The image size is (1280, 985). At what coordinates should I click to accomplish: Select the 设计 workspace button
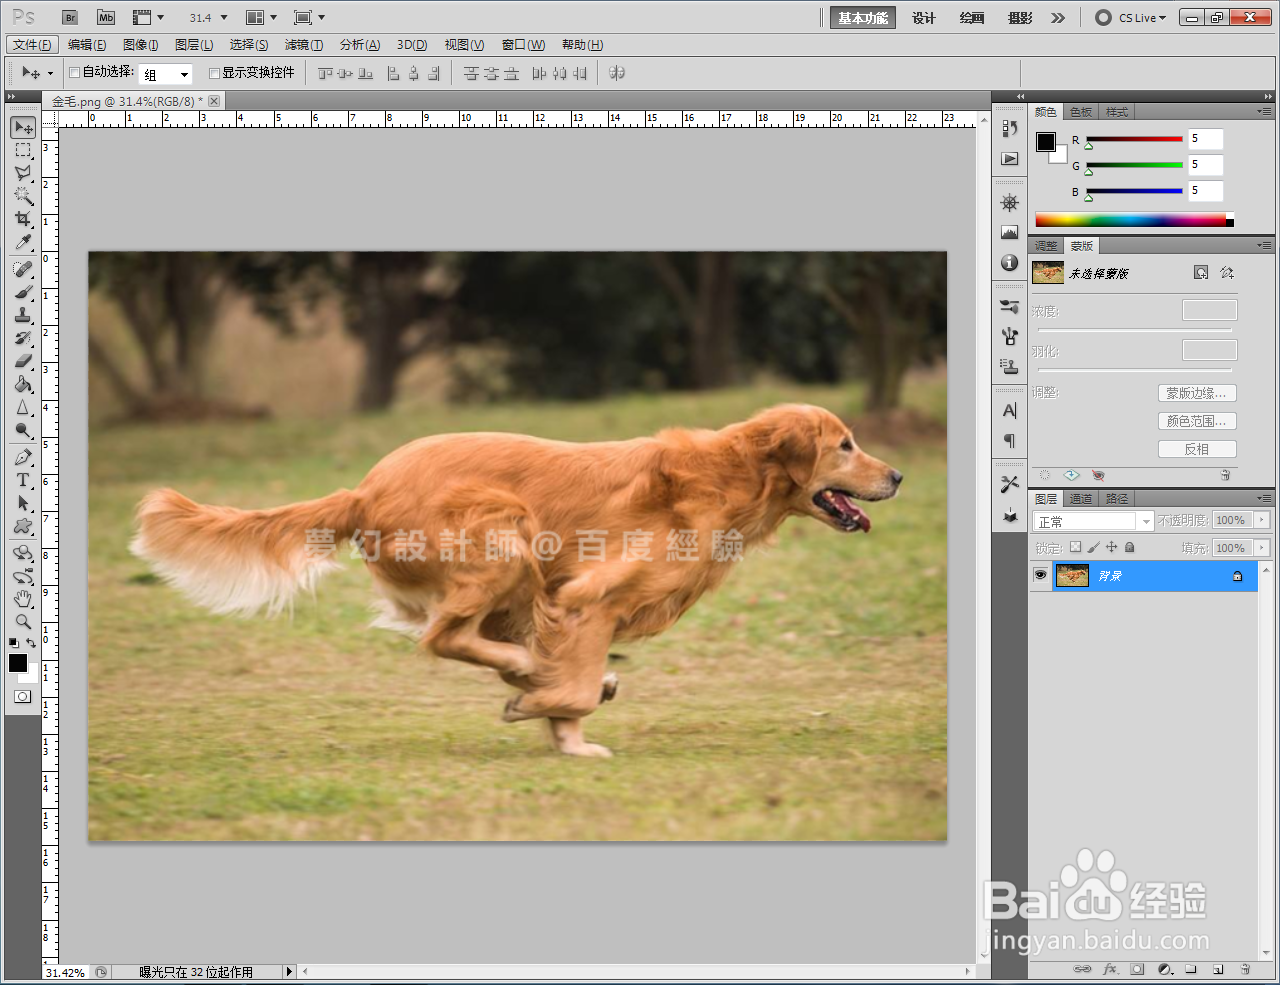coord(924,18)
